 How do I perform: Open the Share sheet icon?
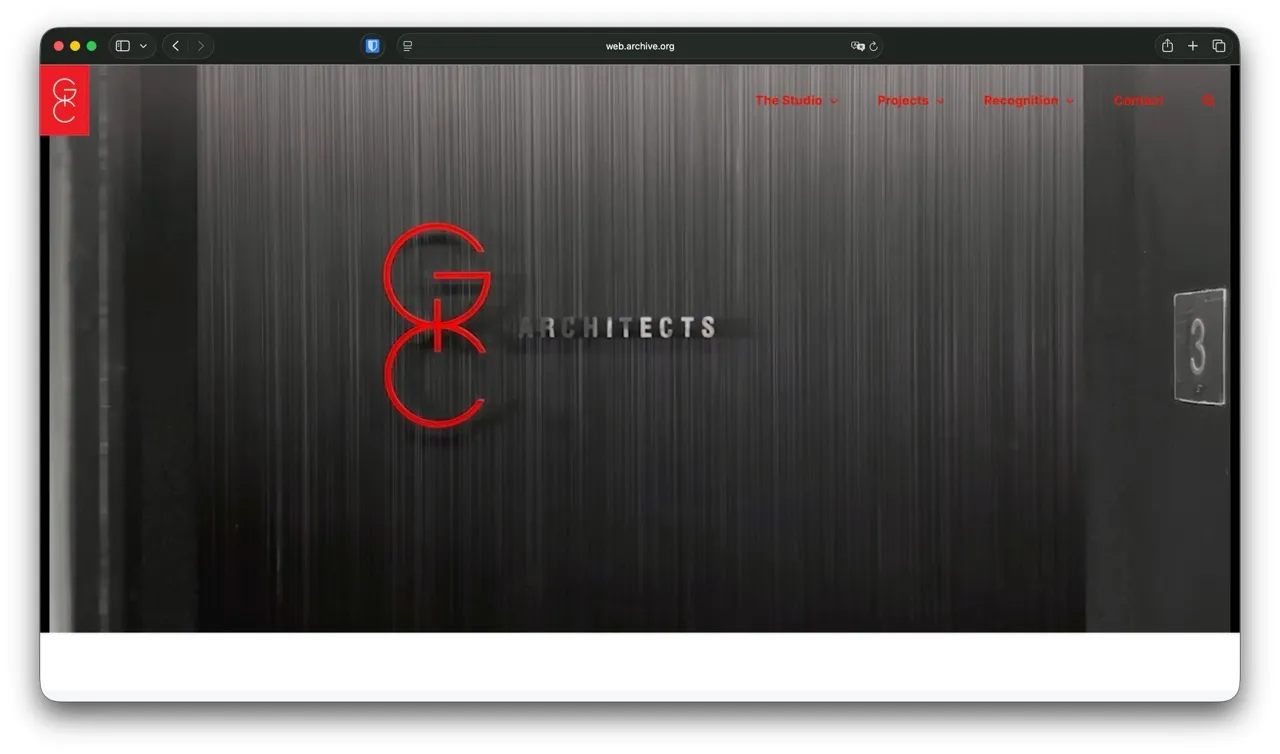[1166, 45]
